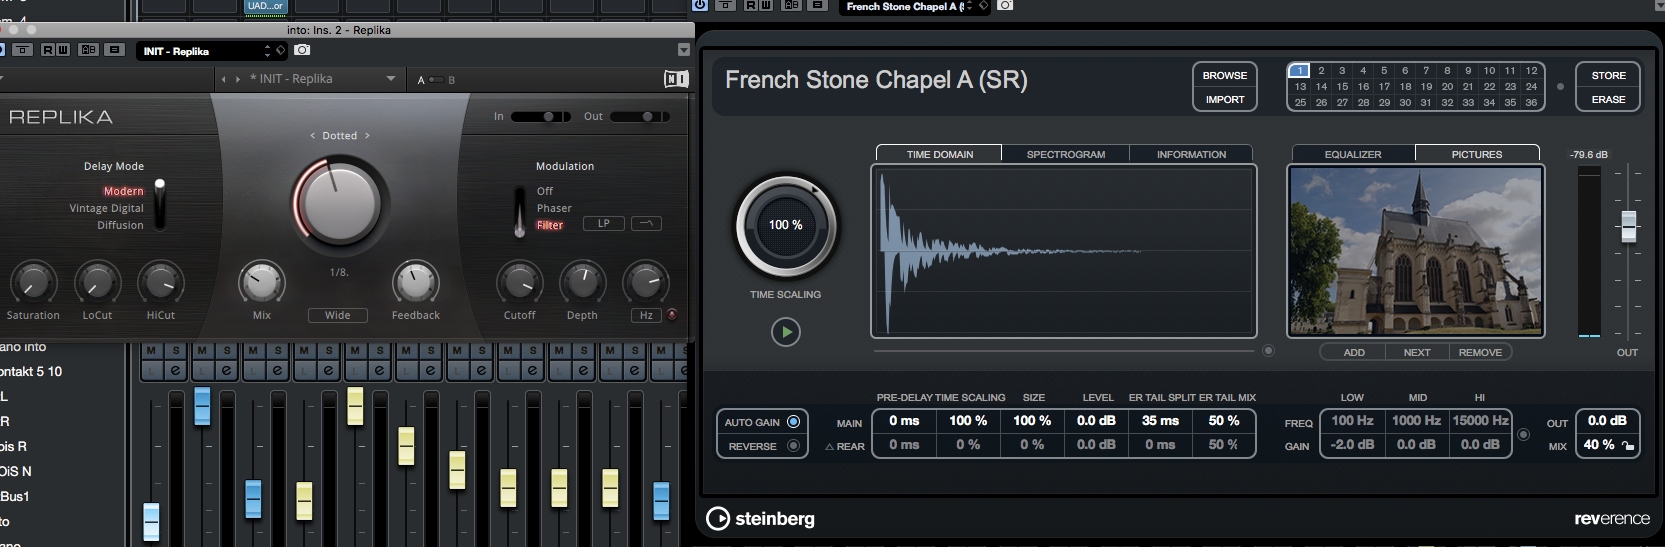Choose the next note mode right of Dotted
1665x547 pixels.
coord(367,136)
